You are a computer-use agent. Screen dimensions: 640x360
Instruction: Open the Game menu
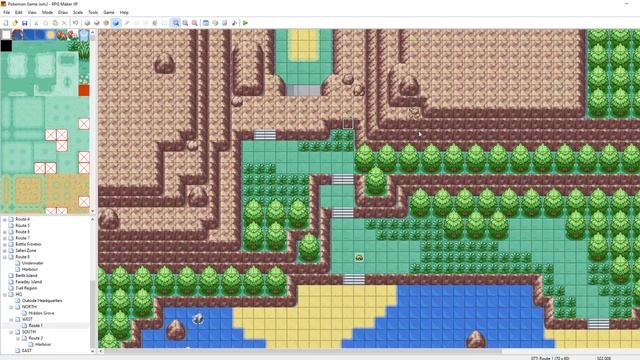[x=109, y=13]
